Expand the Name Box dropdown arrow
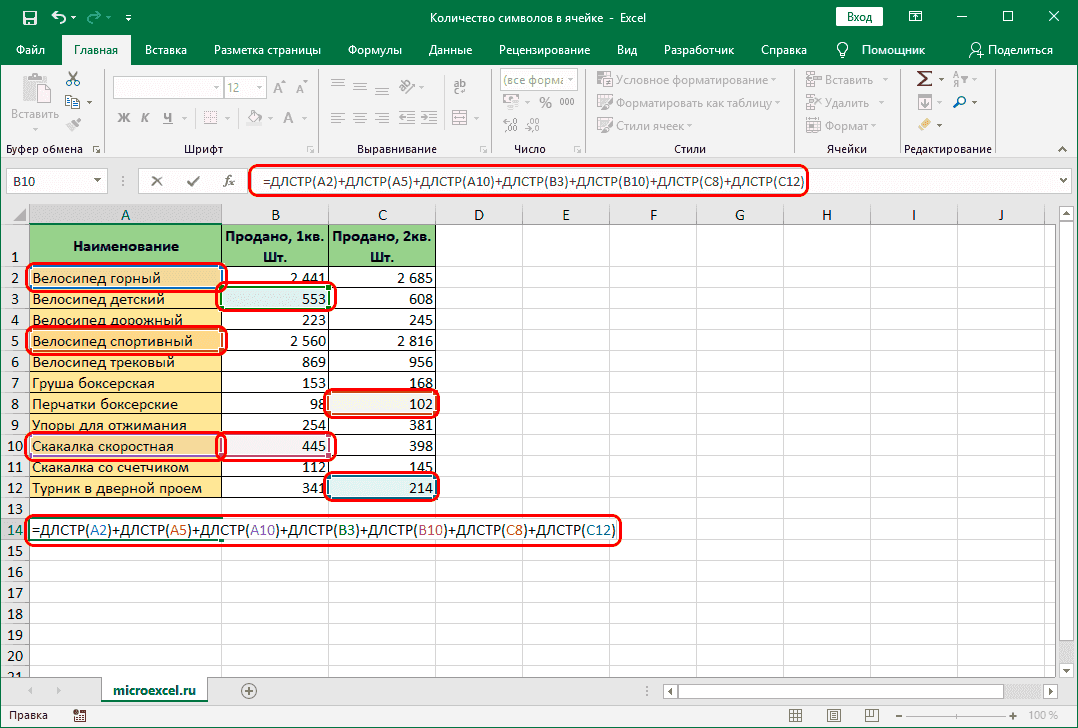1078x728 pixels. [x=98, y=181]
